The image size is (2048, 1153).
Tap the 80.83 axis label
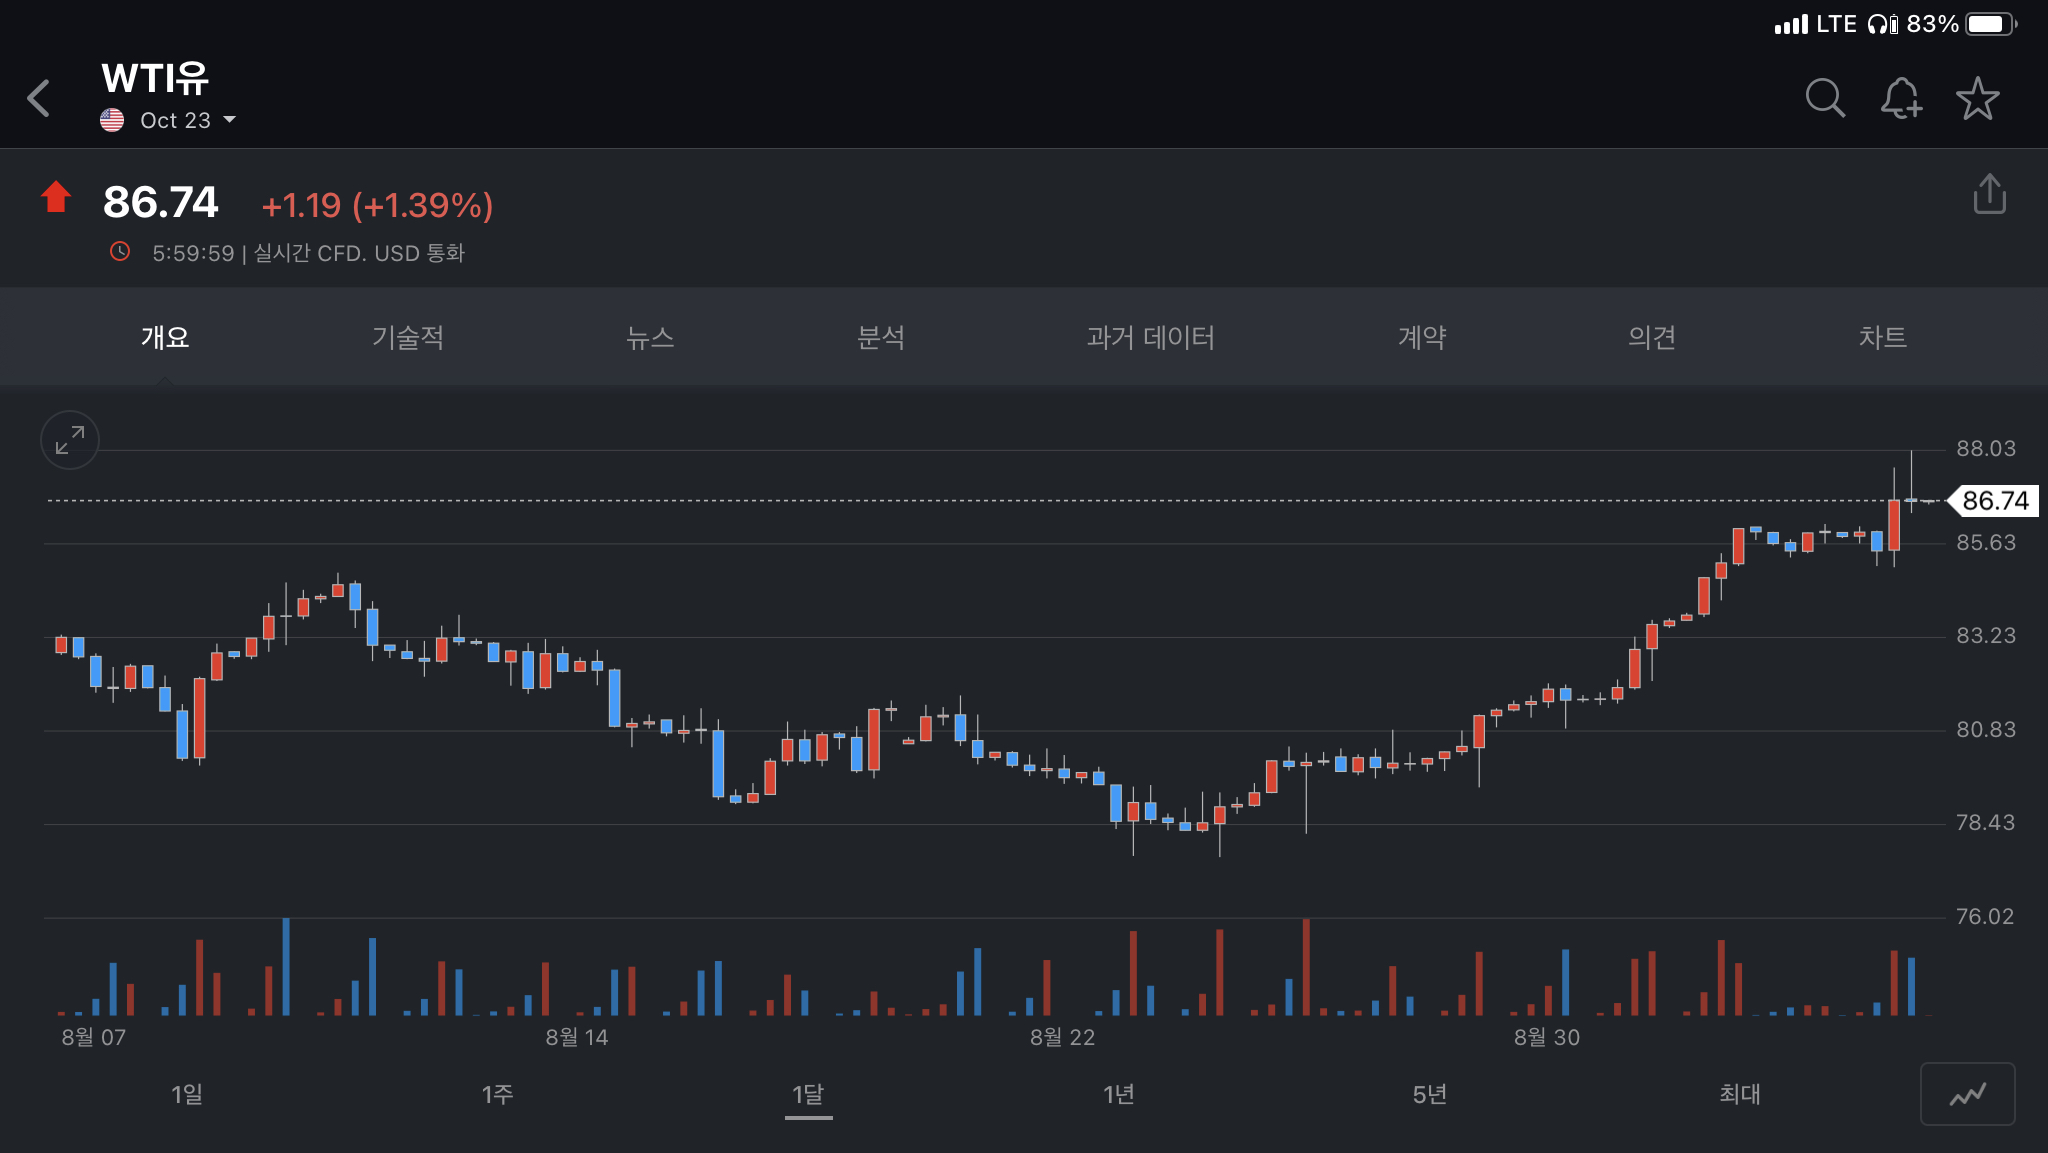[x=1986, y=730]
